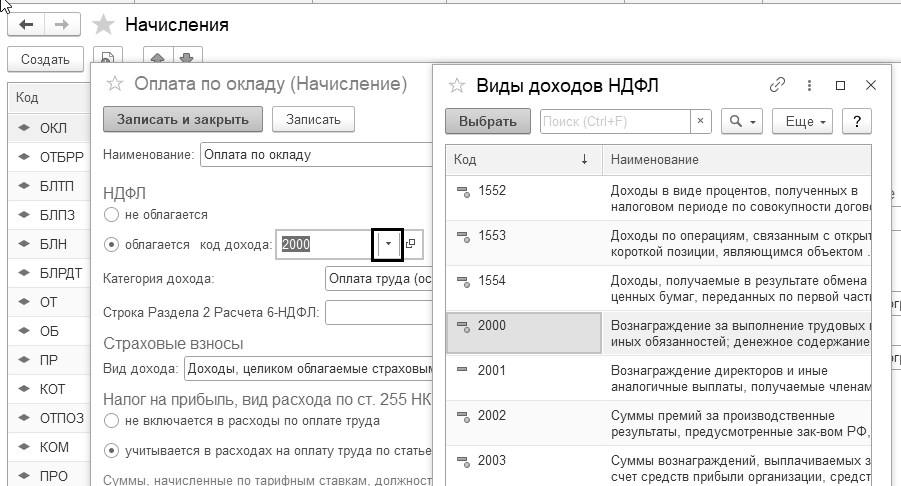Click the forward navigation arrow
This screenshot has width=901, height=486.
[61, 25]
